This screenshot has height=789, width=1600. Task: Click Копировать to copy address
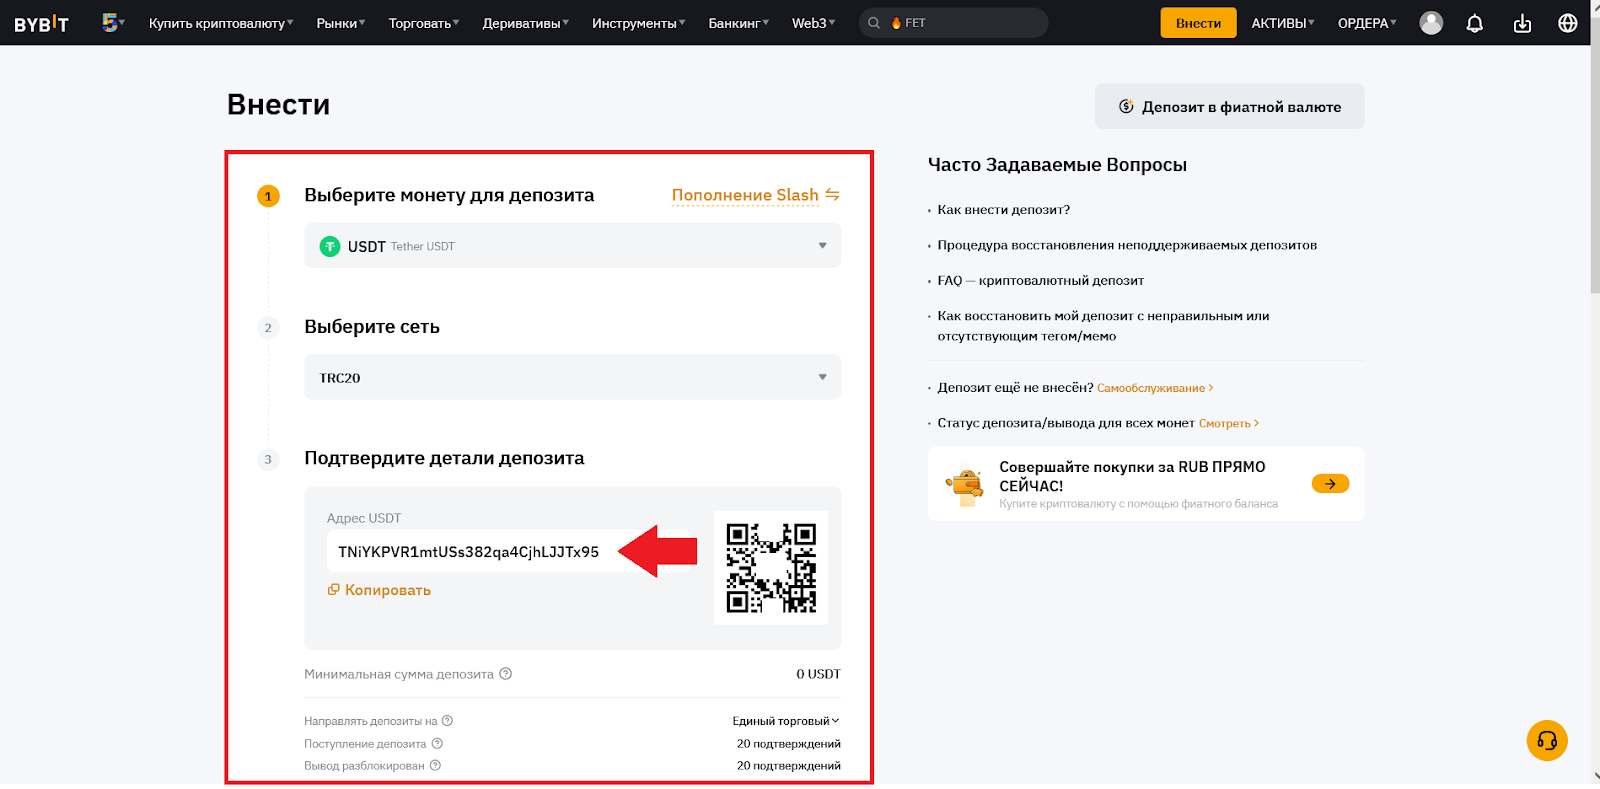pos(379,590)
